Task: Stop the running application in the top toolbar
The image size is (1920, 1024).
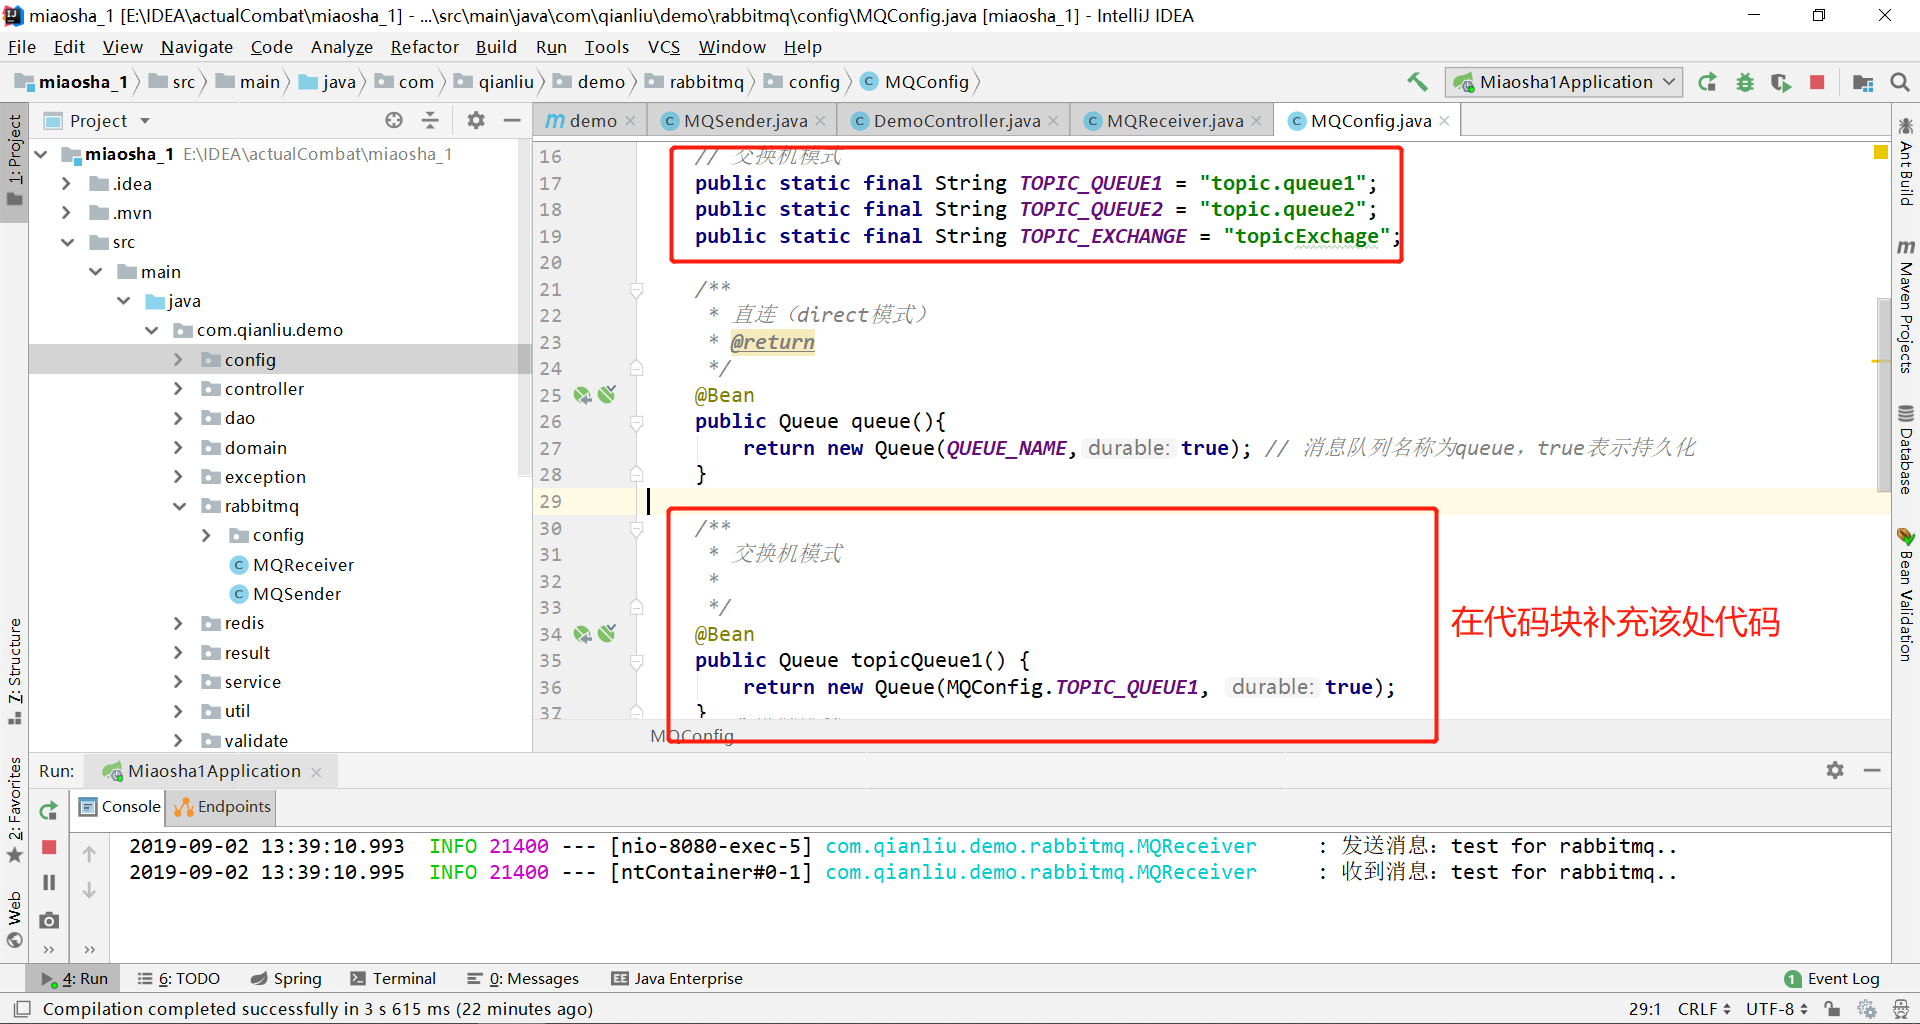Action: point(1817,82)
